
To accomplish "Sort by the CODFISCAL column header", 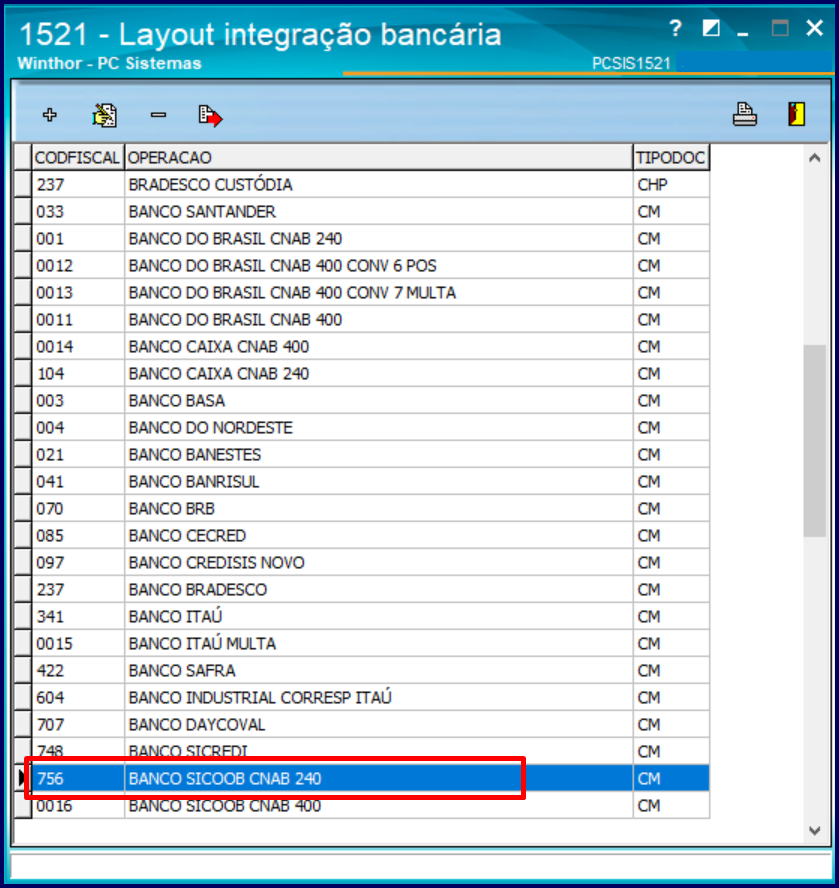I will (78, 158).
